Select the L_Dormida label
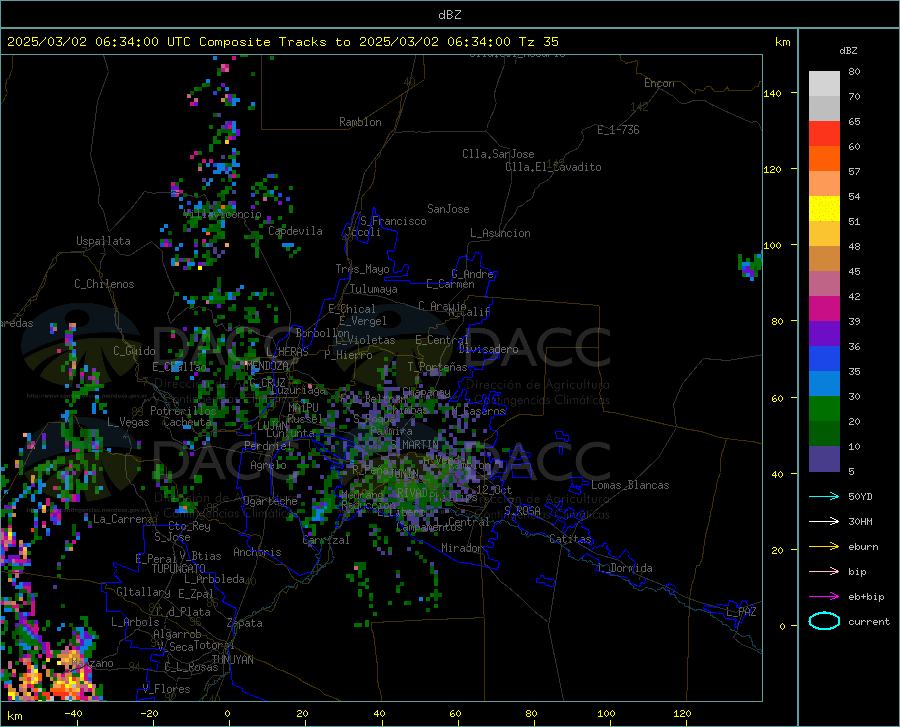 (624, 568)
